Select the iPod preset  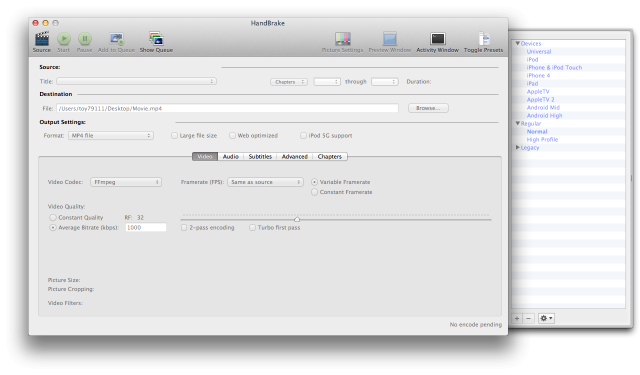pyautogui.click(x=532, y=60)
